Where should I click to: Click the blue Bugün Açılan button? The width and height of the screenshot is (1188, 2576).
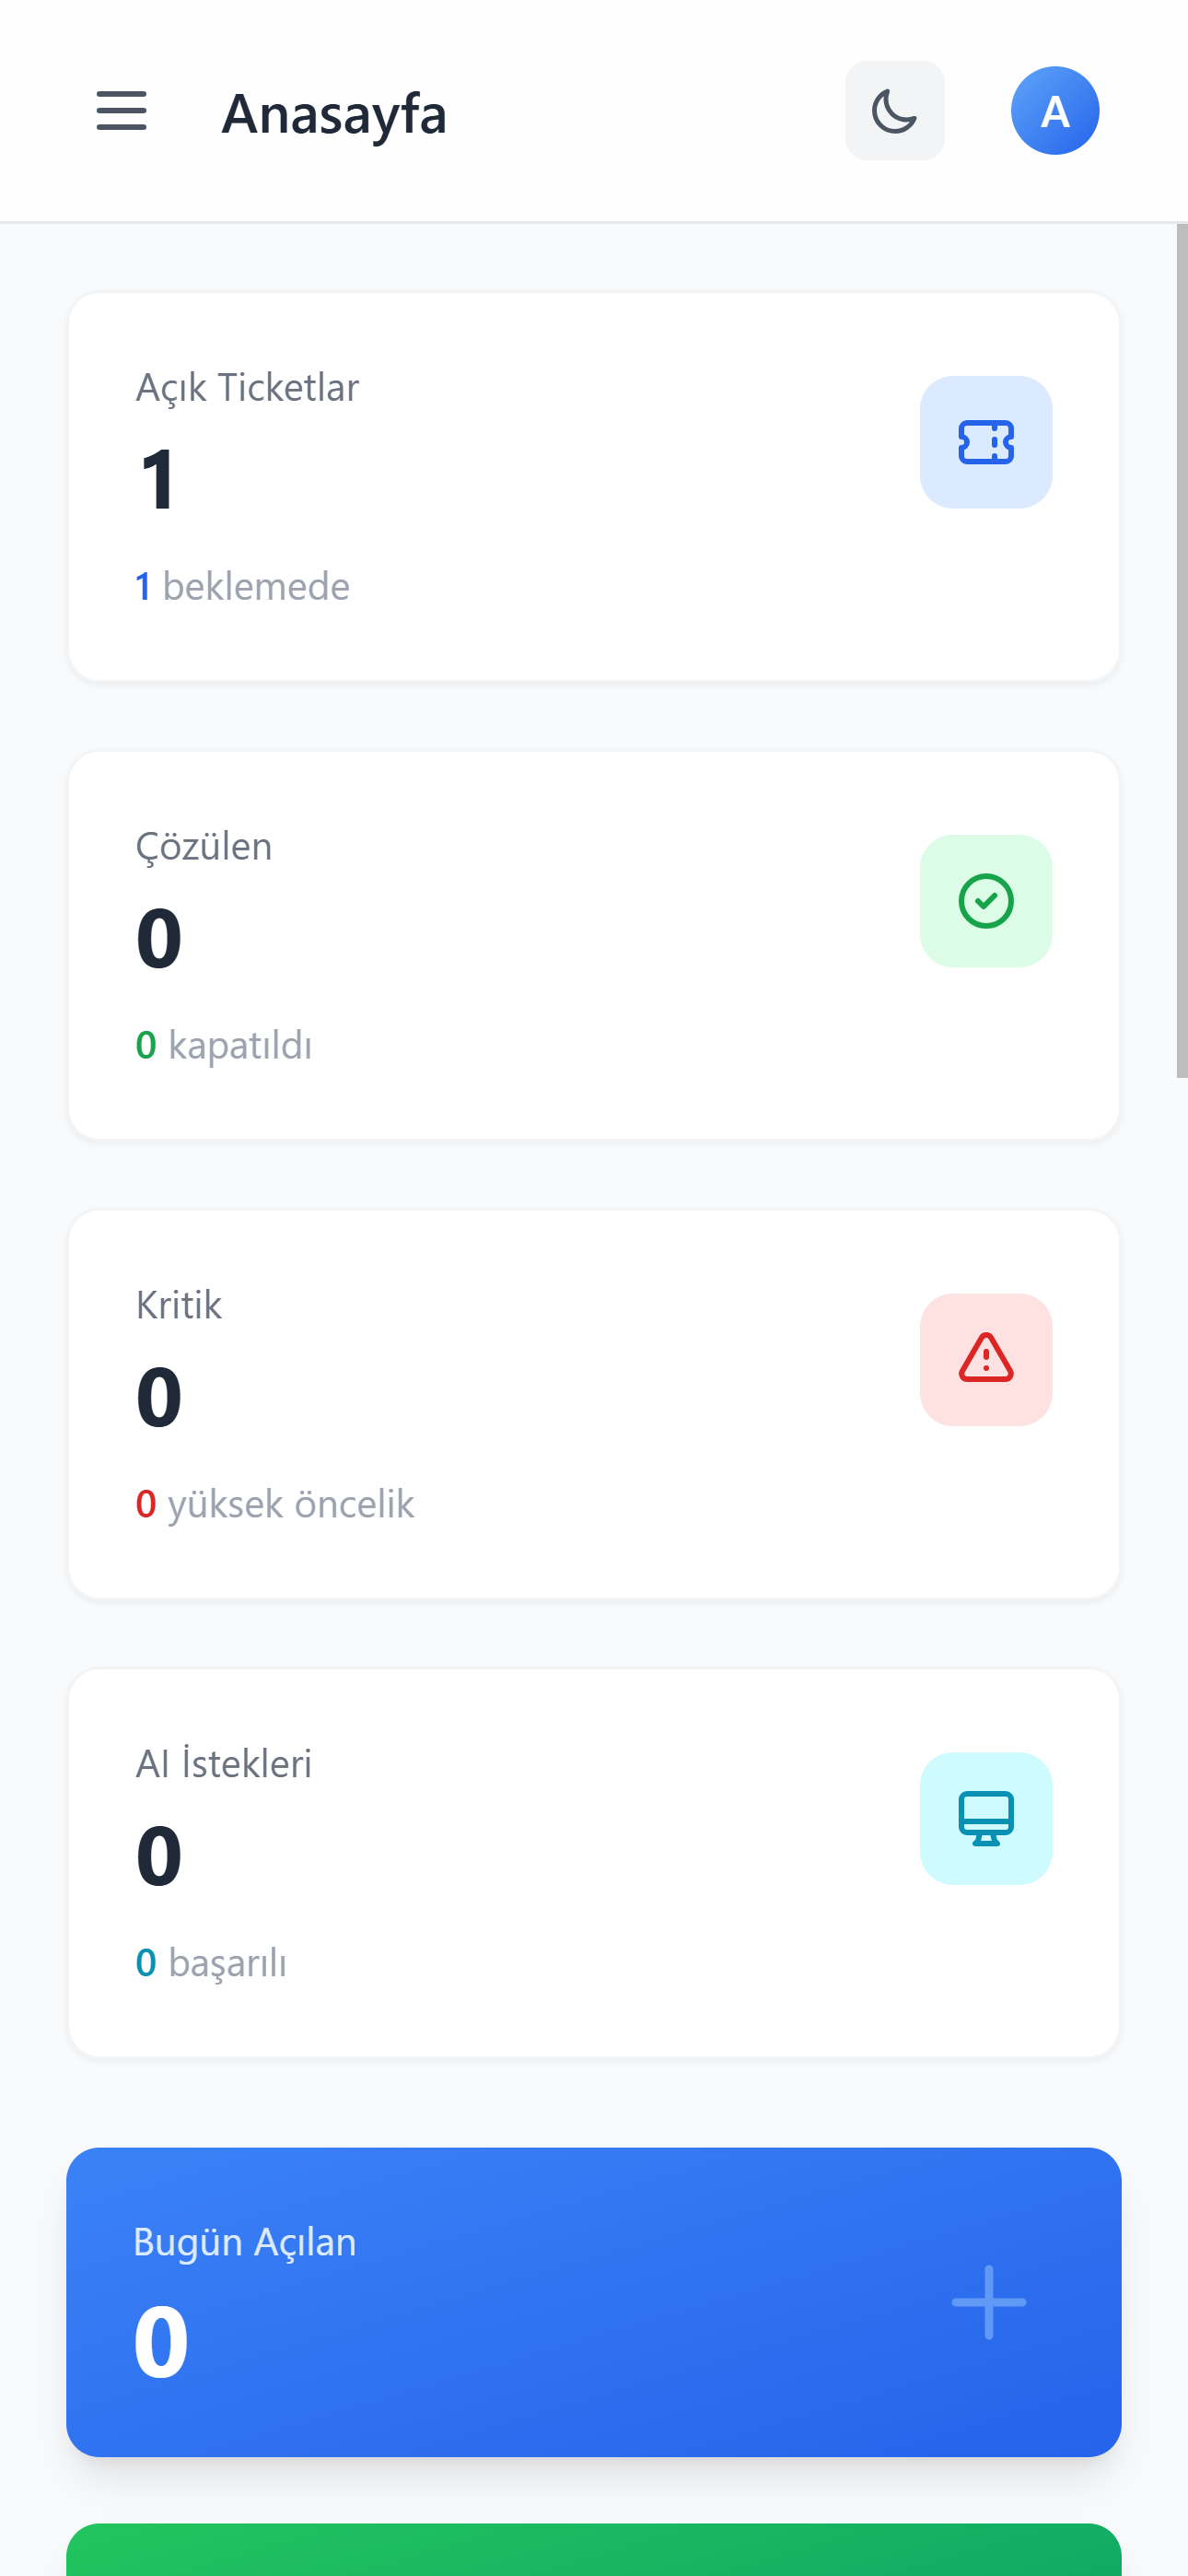click(x=594, y=2301)
